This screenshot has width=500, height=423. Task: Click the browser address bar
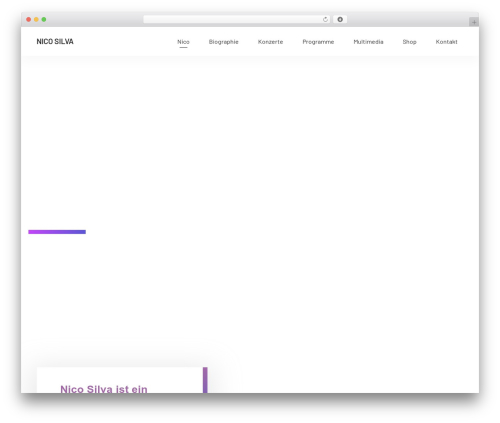click(237, 20)
